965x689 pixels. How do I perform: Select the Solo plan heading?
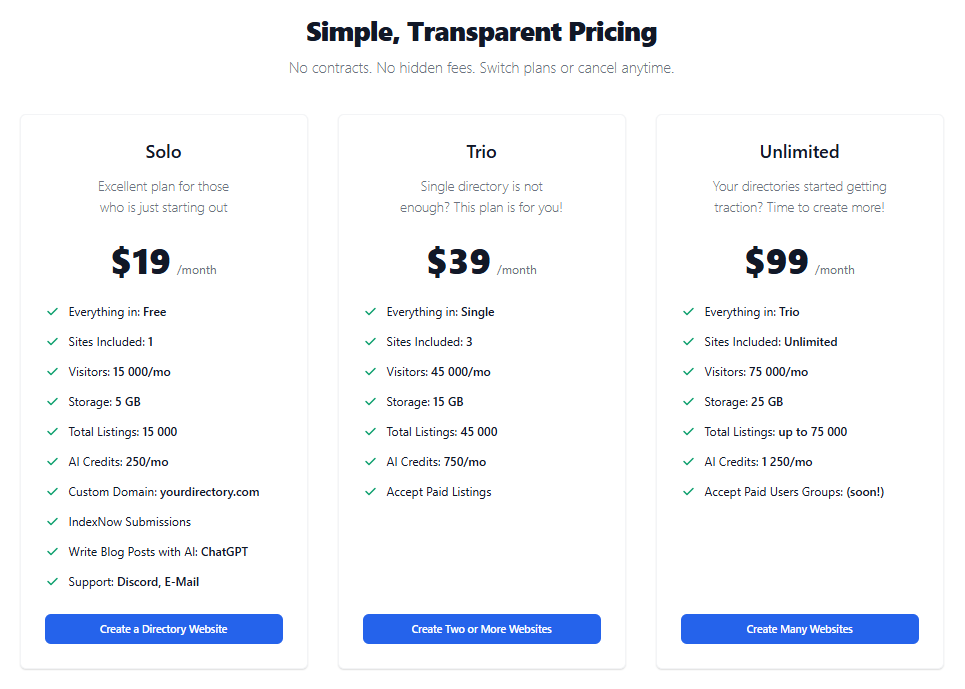coord(164,152)
